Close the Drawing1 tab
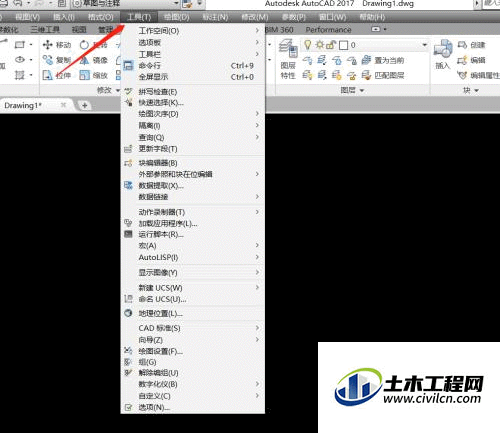 pyautogui.click(x=63, y=105)
